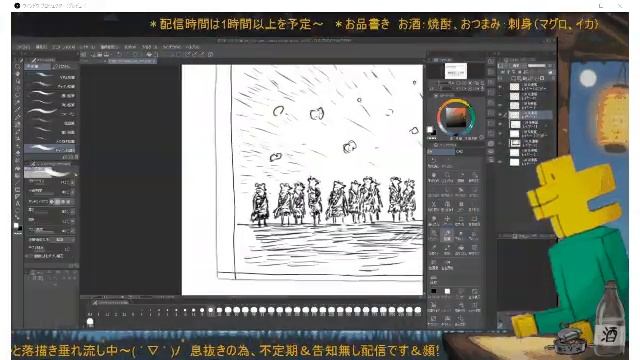Choose the highlighted brush preset in sub tool list

[x=51, y=149]
